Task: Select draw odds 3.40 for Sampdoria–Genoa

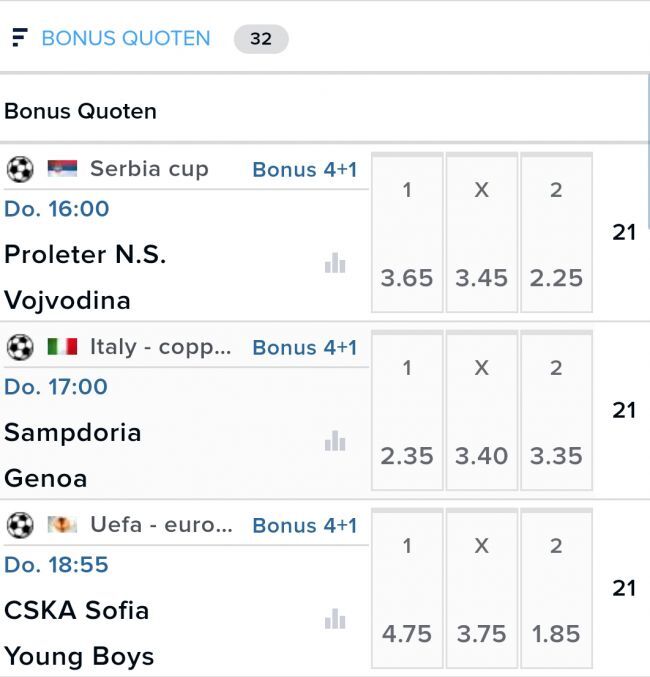Action: coord(481,455)
